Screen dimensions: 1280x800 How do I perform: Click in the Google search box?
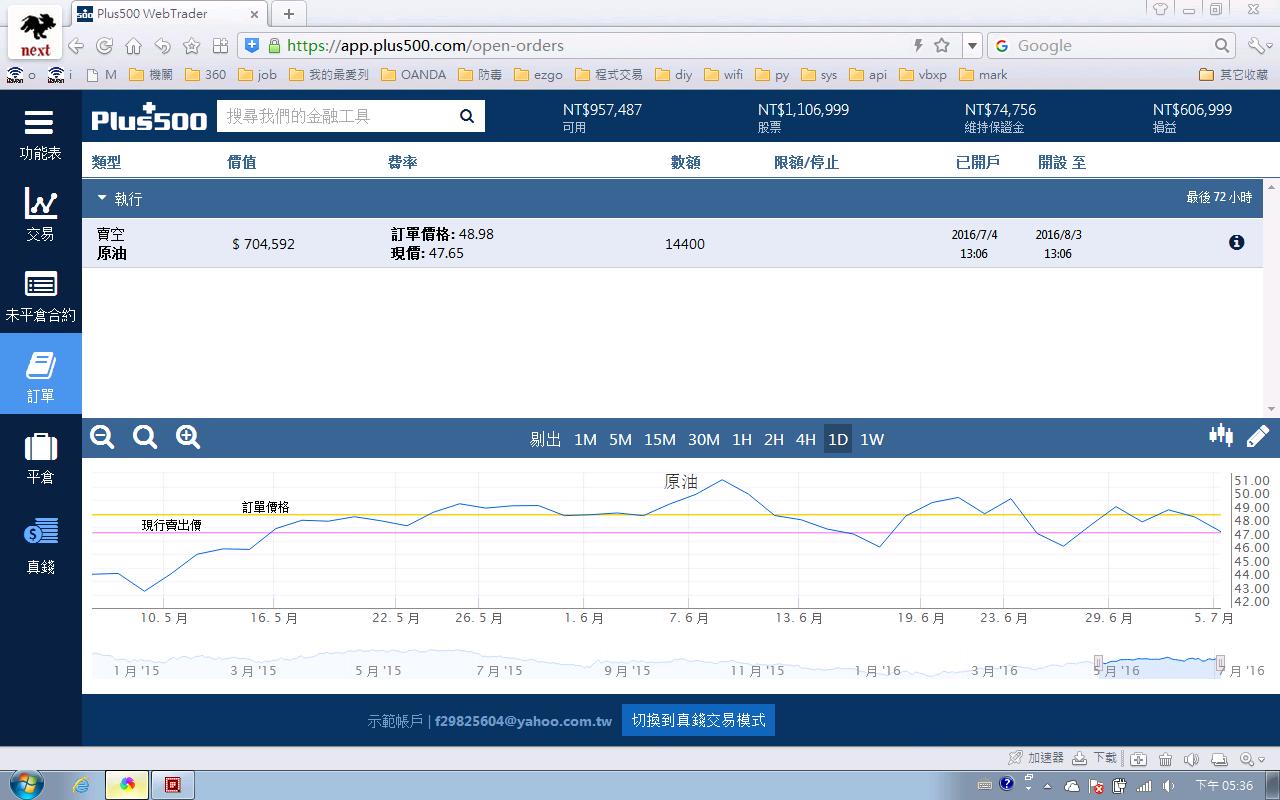click(1110, 46)
